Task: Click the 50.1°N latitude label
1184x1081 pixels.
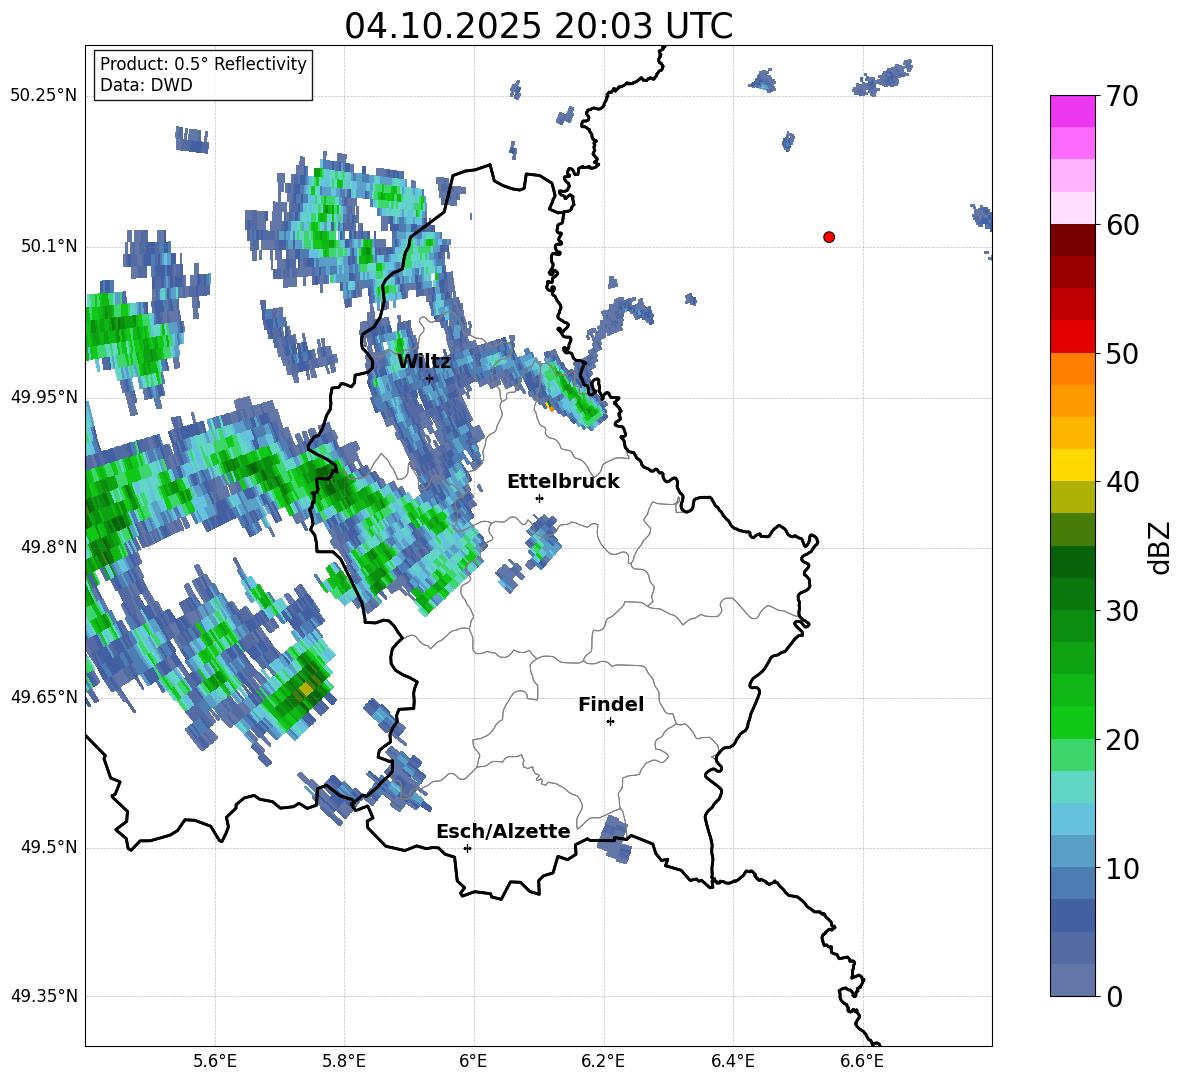Action: tap(49, 246)
